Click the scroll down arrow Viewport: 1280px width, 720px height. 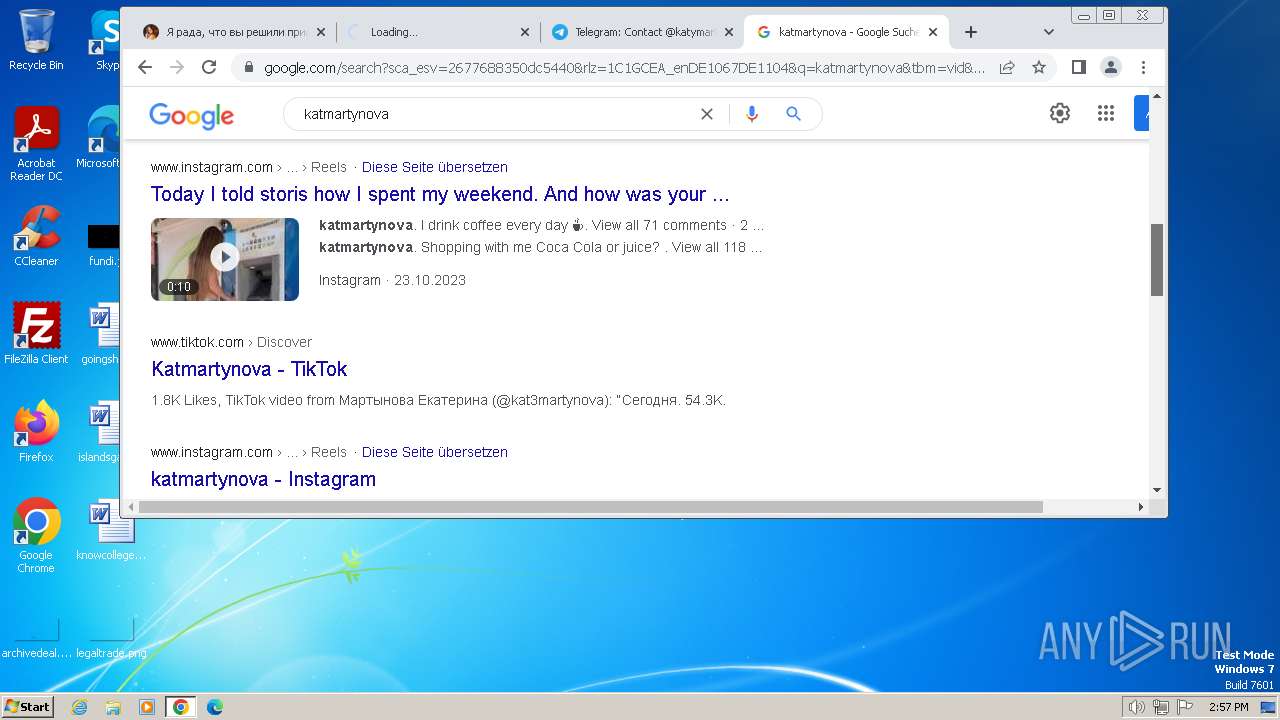point(1157,490)
